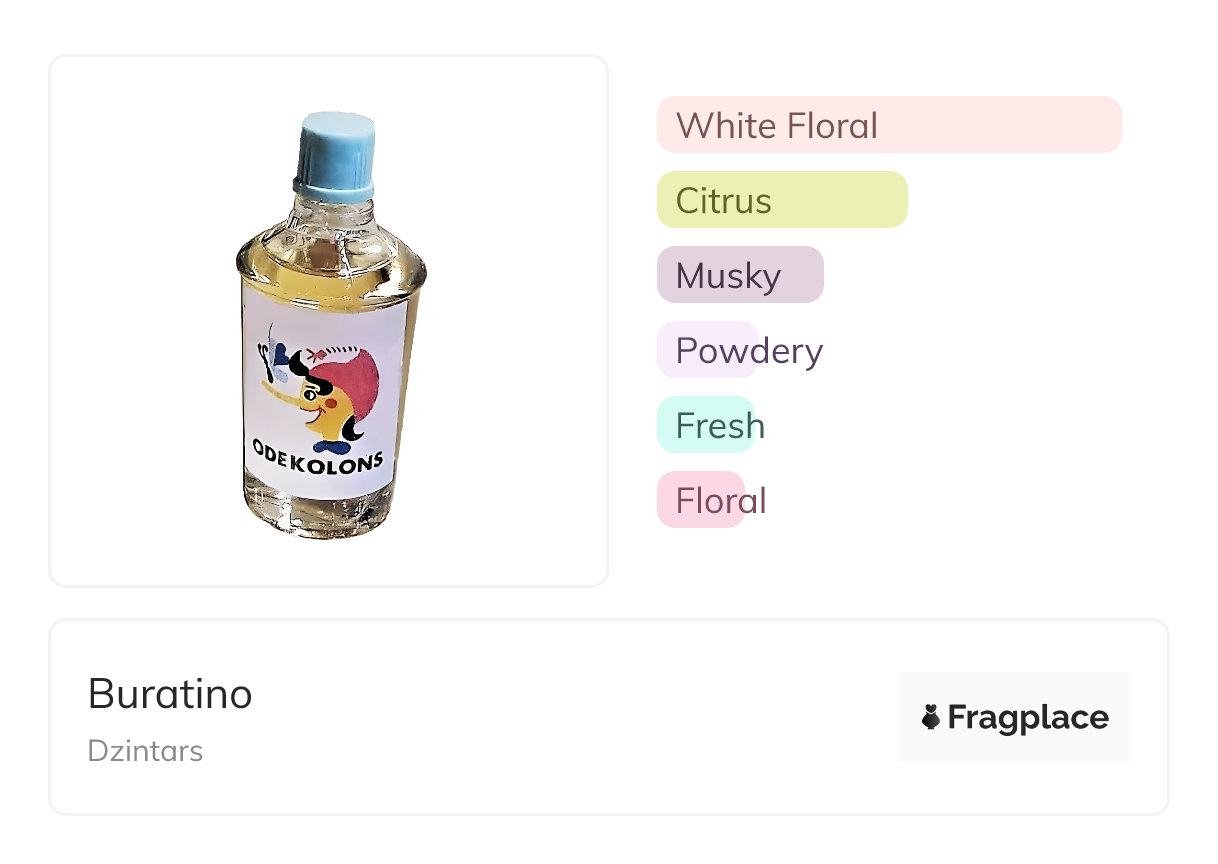1218x864 pixels.
Task: Click the Fragplace wordmark text
Action: tap(1027, 717)
